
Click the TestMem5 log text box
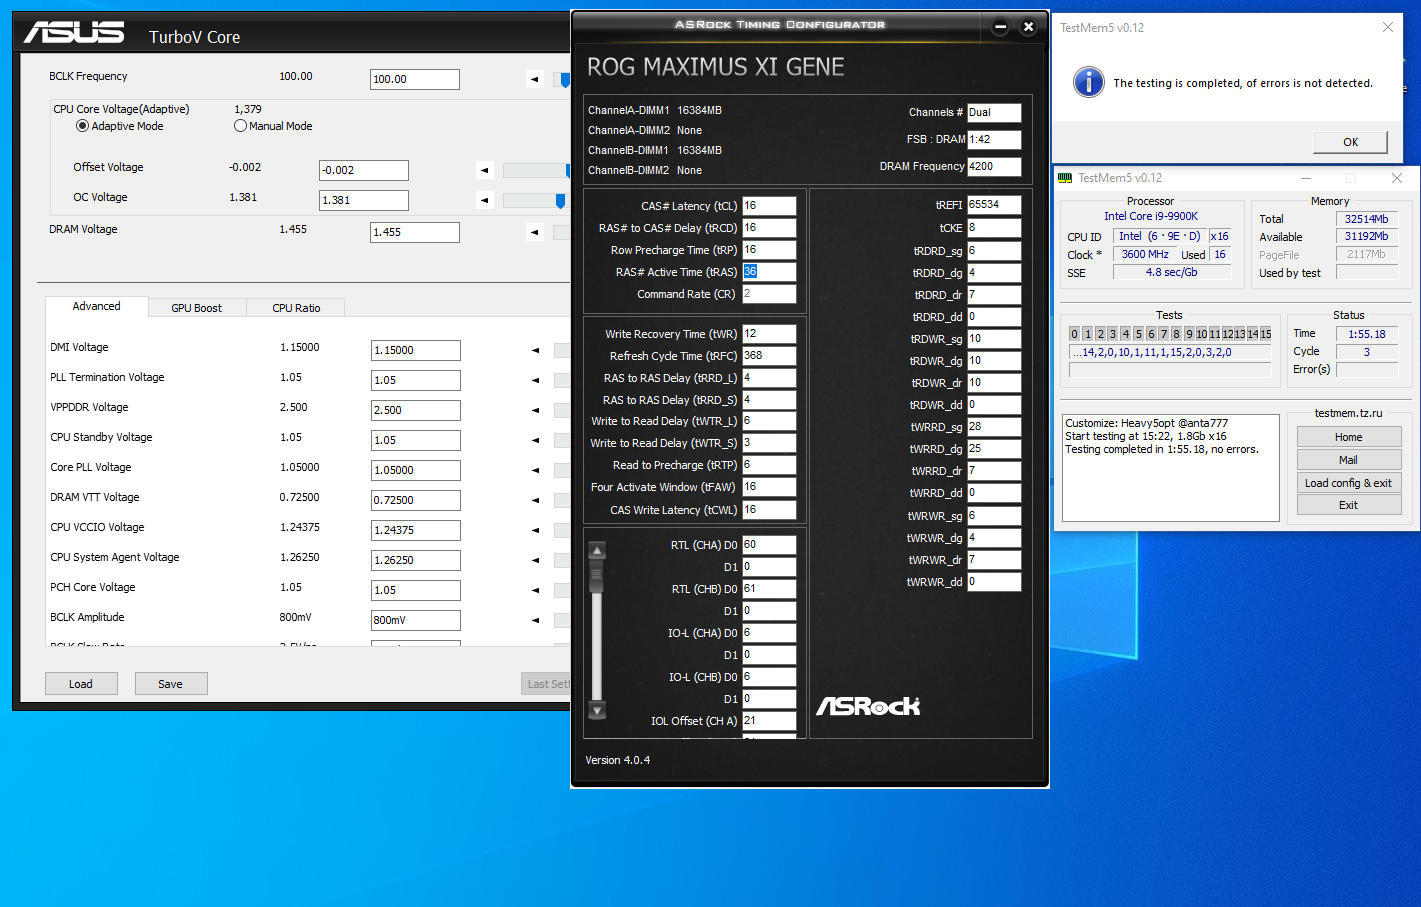click(x=1170, y=468)
